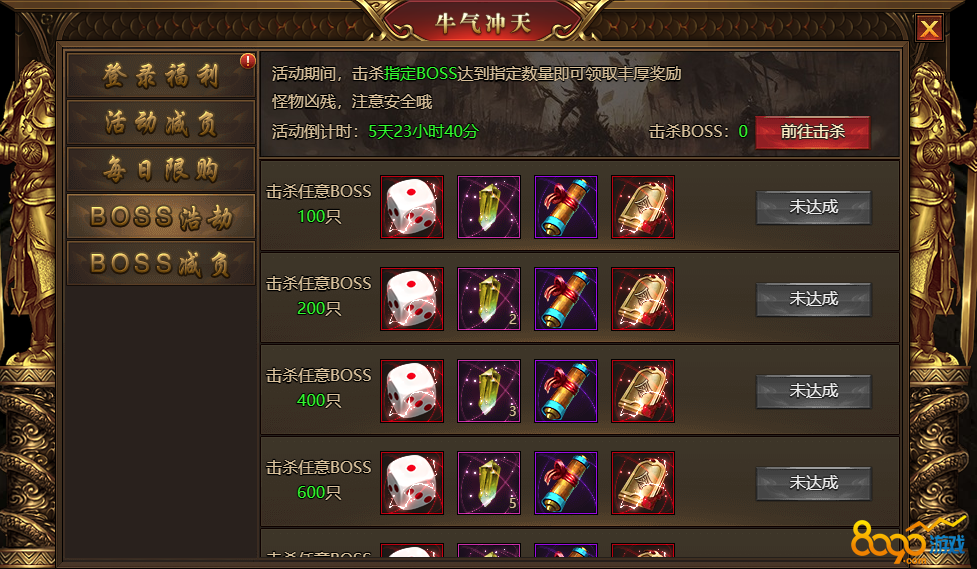
Task: Click the dice reward in the 100 BOSS row
Action: click(x=412, y=207)
